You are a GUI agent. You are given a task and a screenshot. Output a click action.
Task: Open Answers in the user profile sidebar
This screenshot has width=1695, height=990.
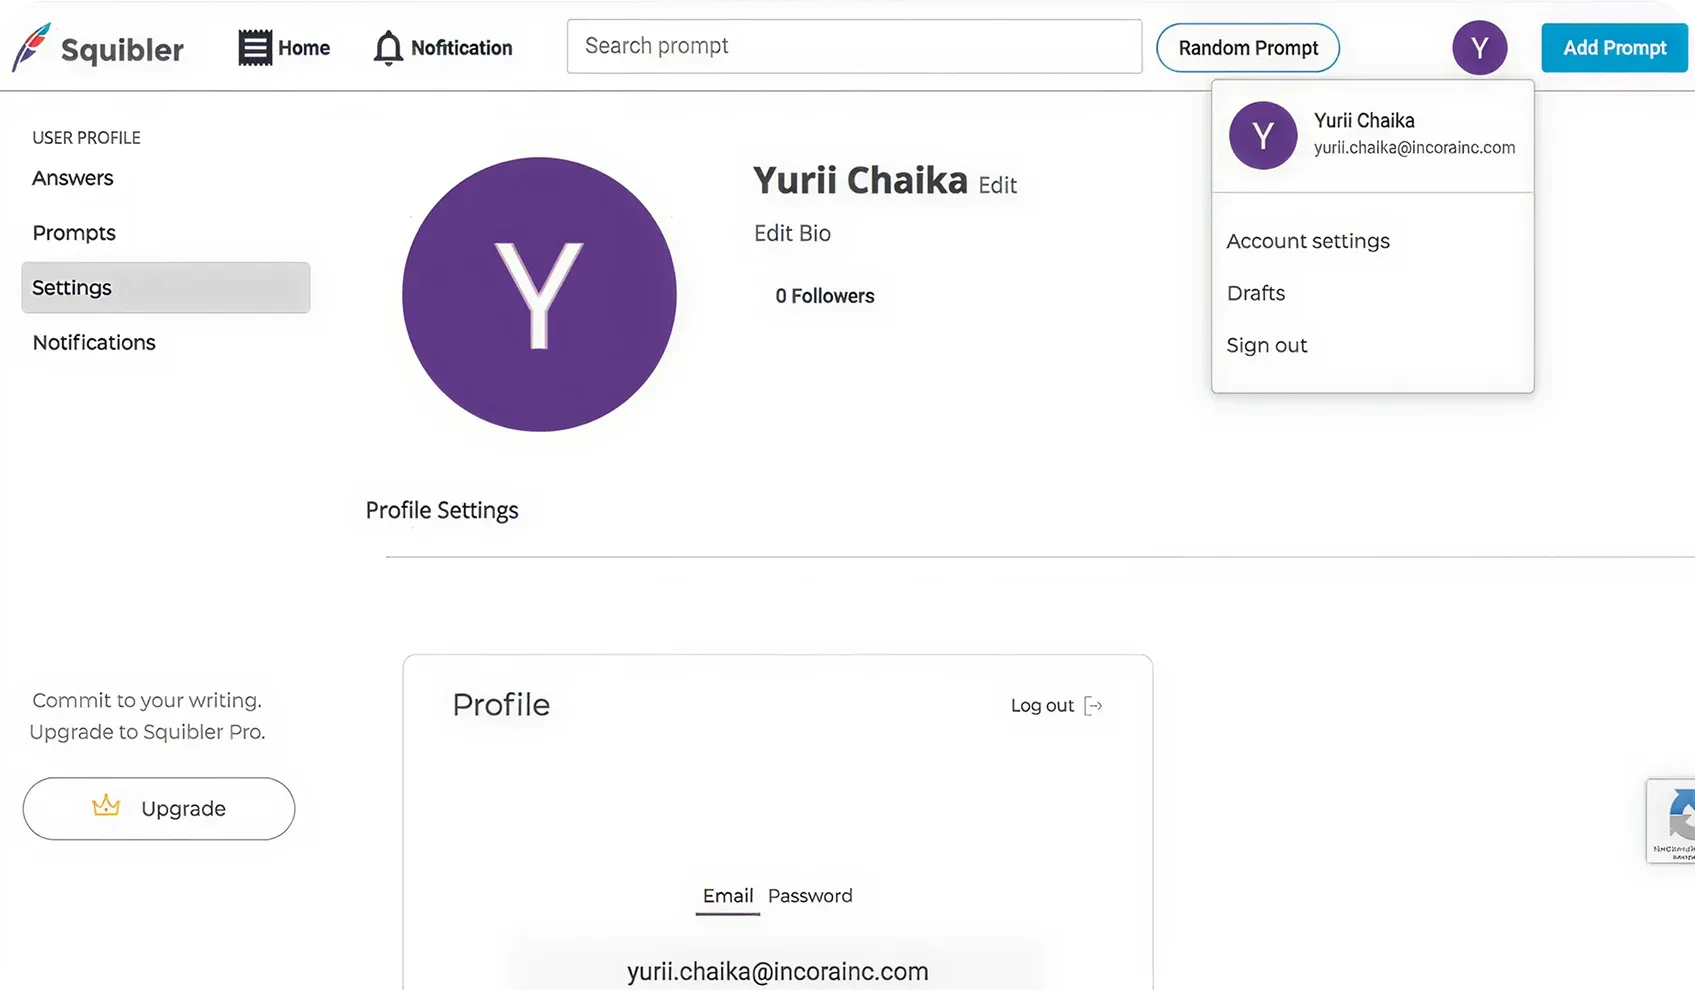point(73,178)
